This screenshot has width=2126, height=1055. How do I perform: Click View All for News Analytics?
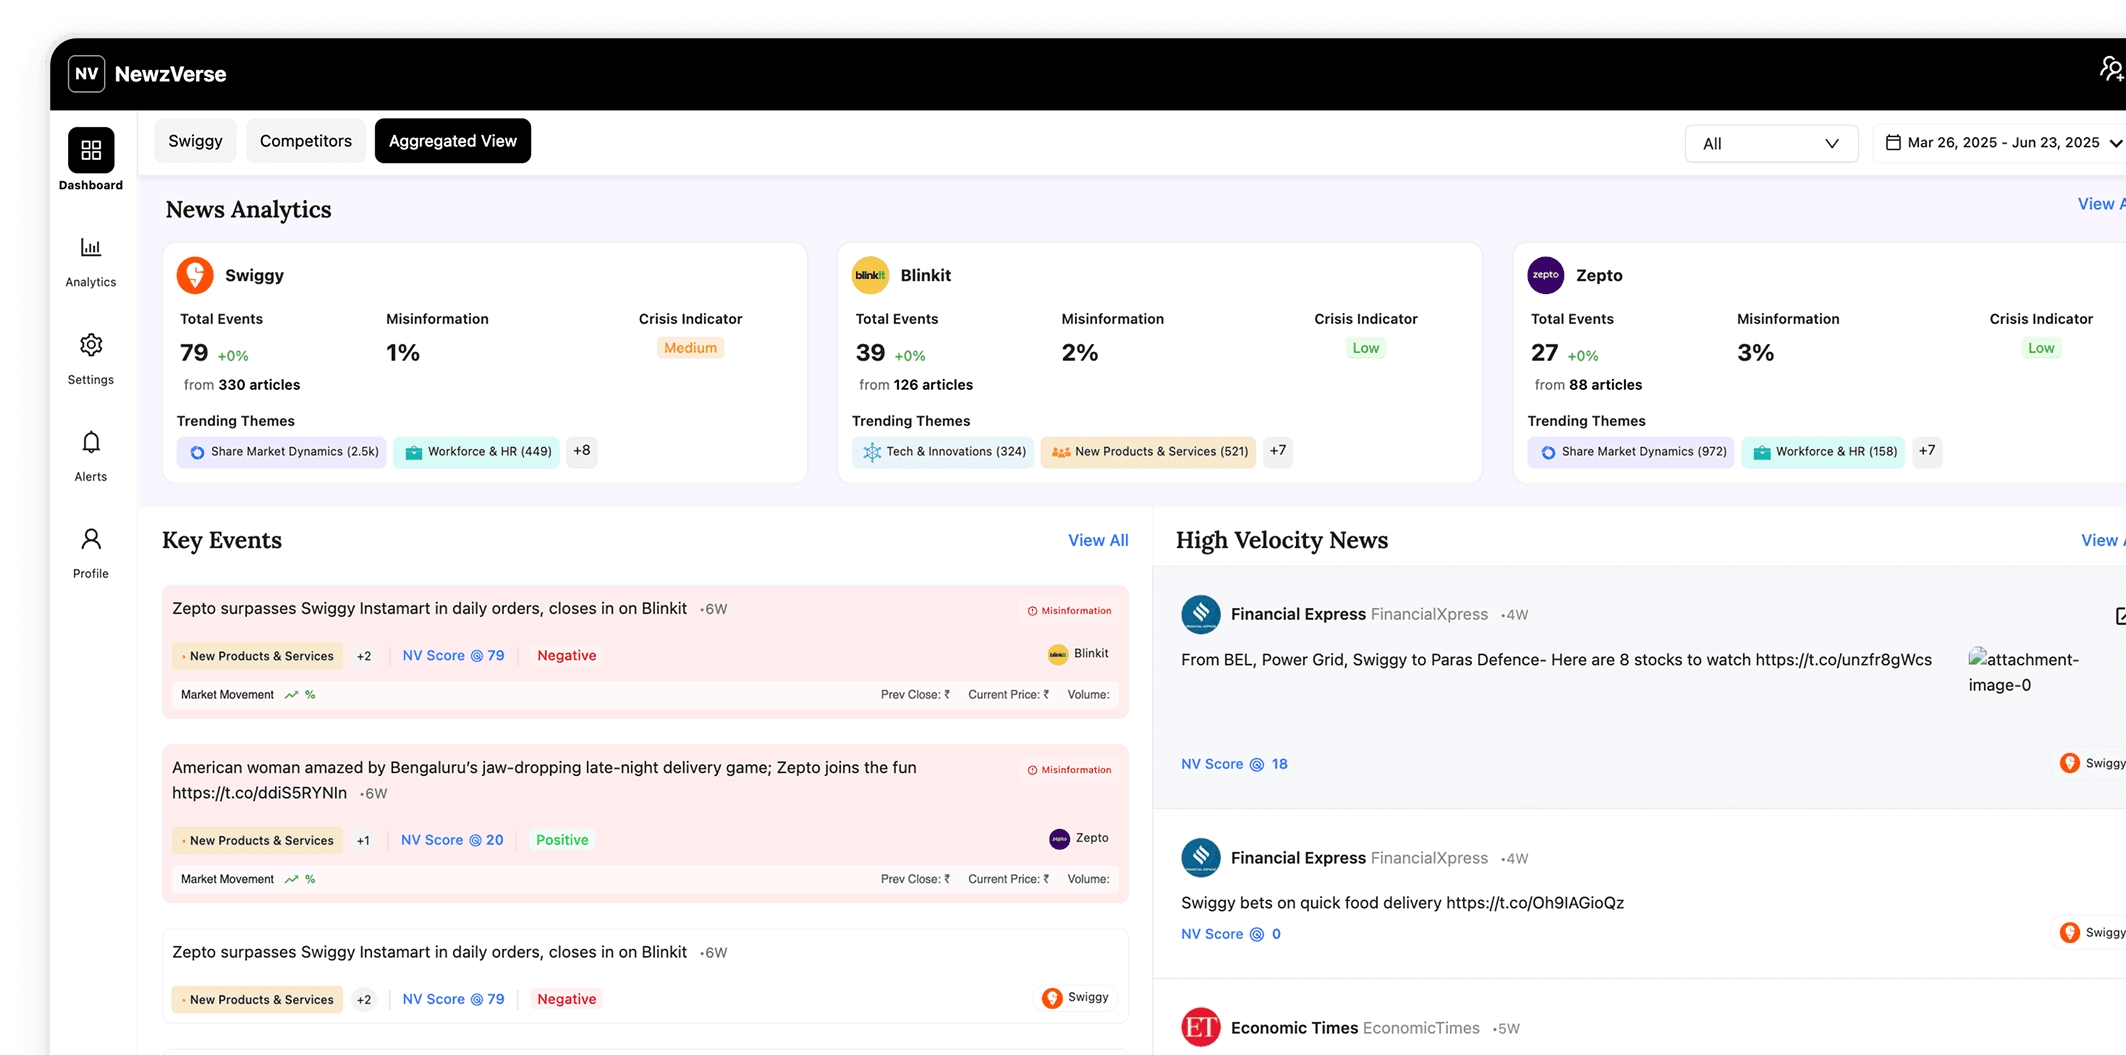pyautogui.click(x=2101, y=204)
